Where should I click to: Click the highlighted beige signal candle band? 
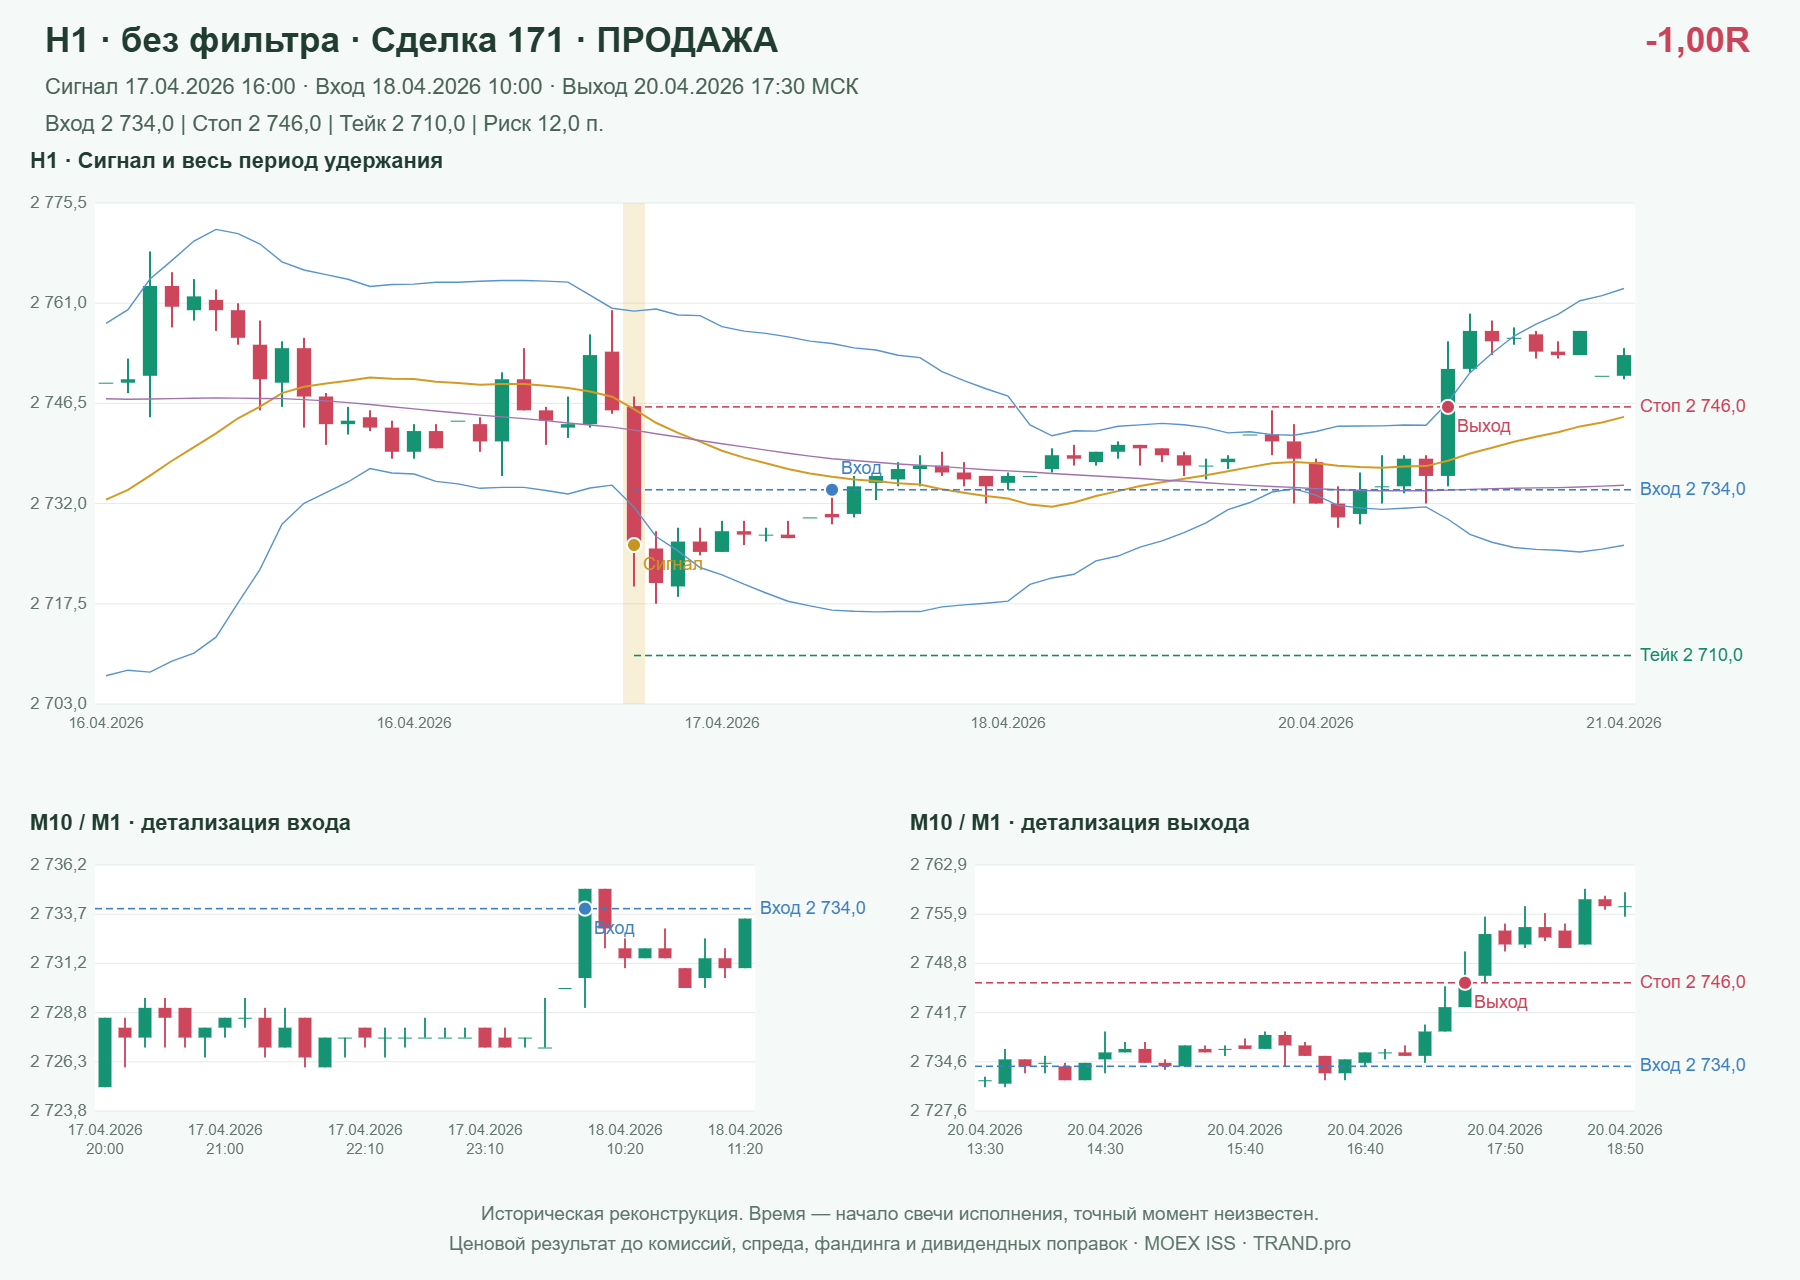click(x=634, y=453)
